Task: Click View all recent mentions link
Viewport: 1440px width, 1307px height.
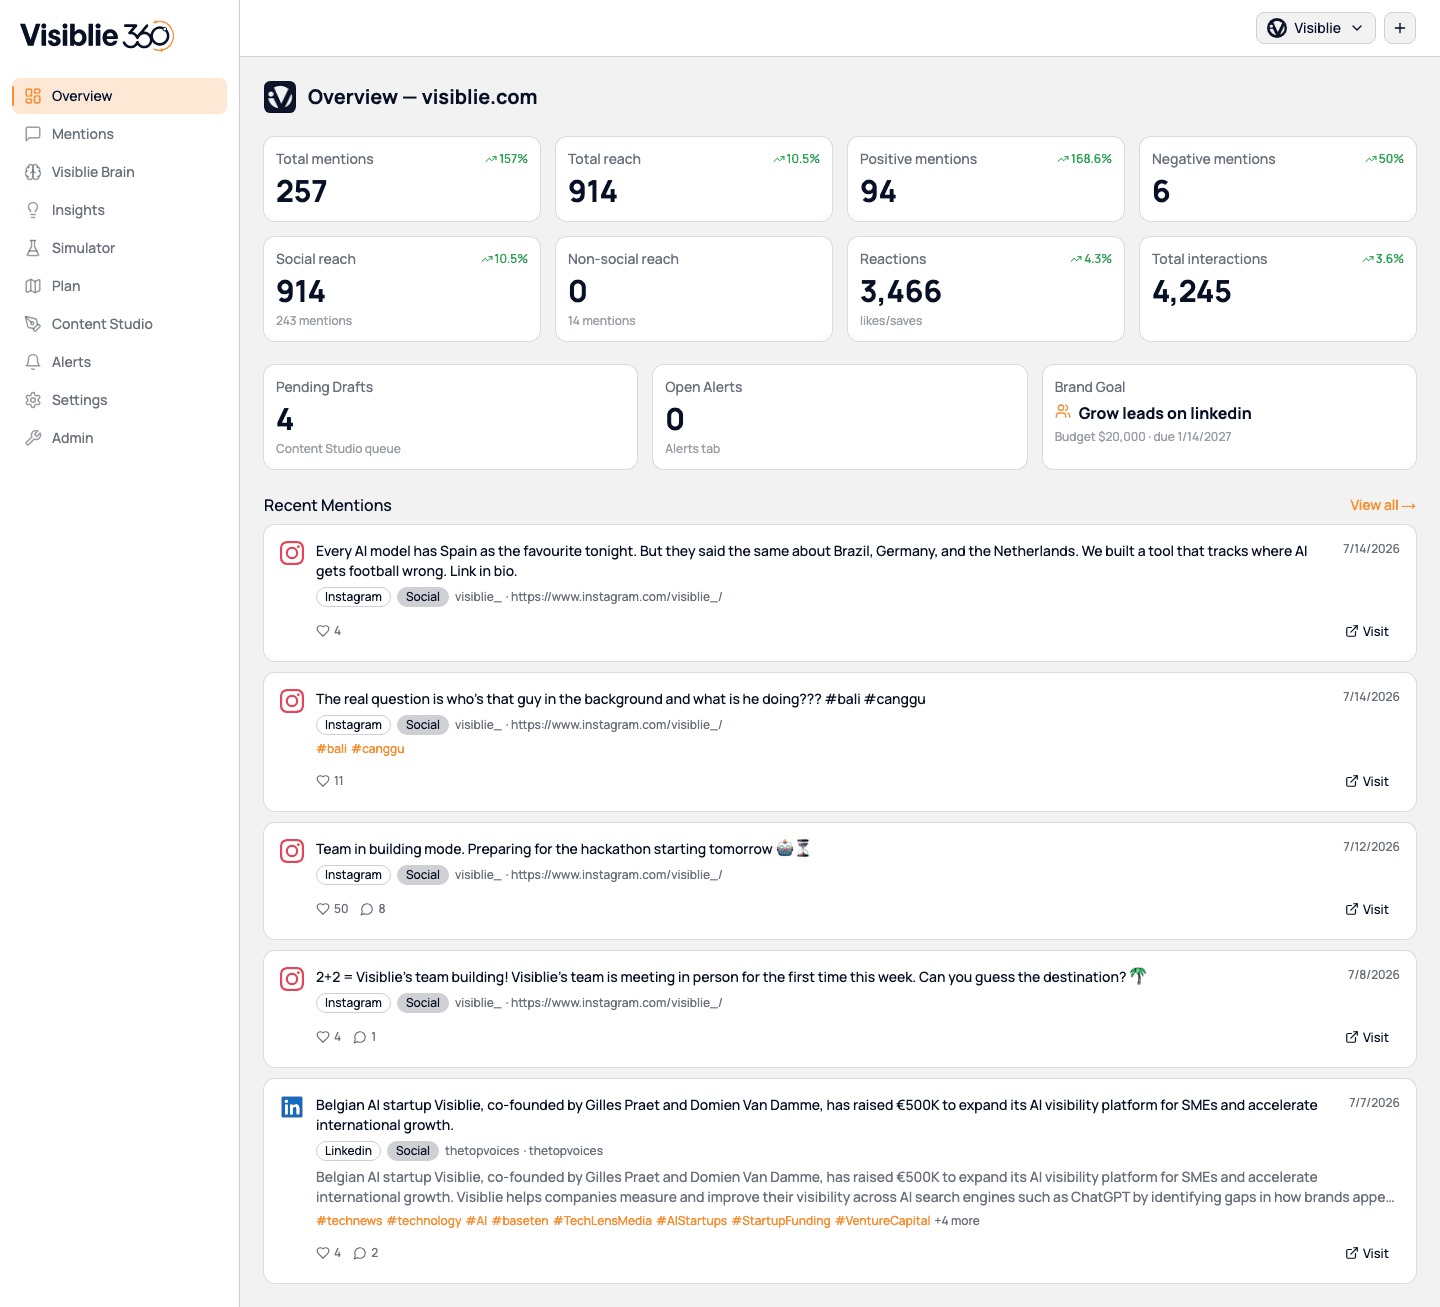Action: pyautogui.click(x=1383, y=505)
